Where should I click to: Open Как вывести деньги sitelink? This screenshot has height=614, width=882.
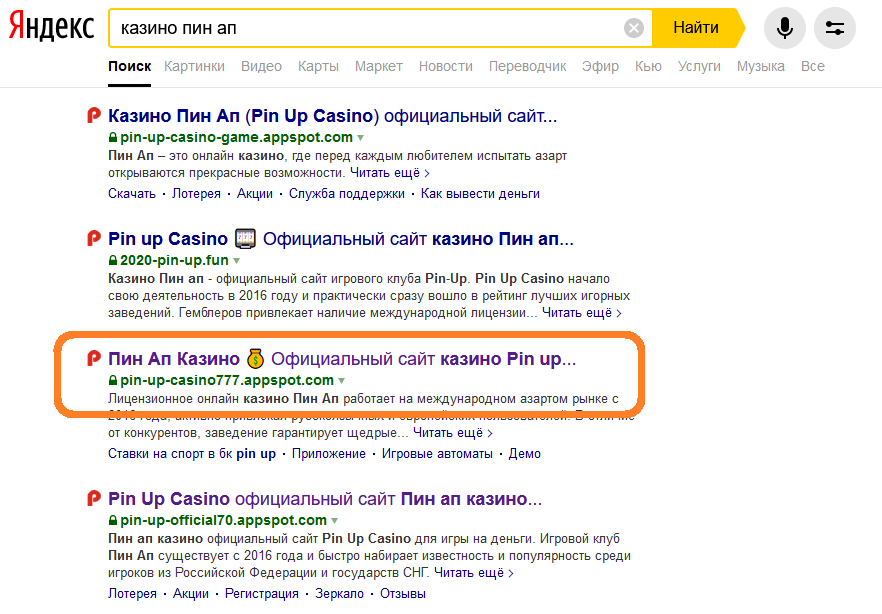point(480,194)
